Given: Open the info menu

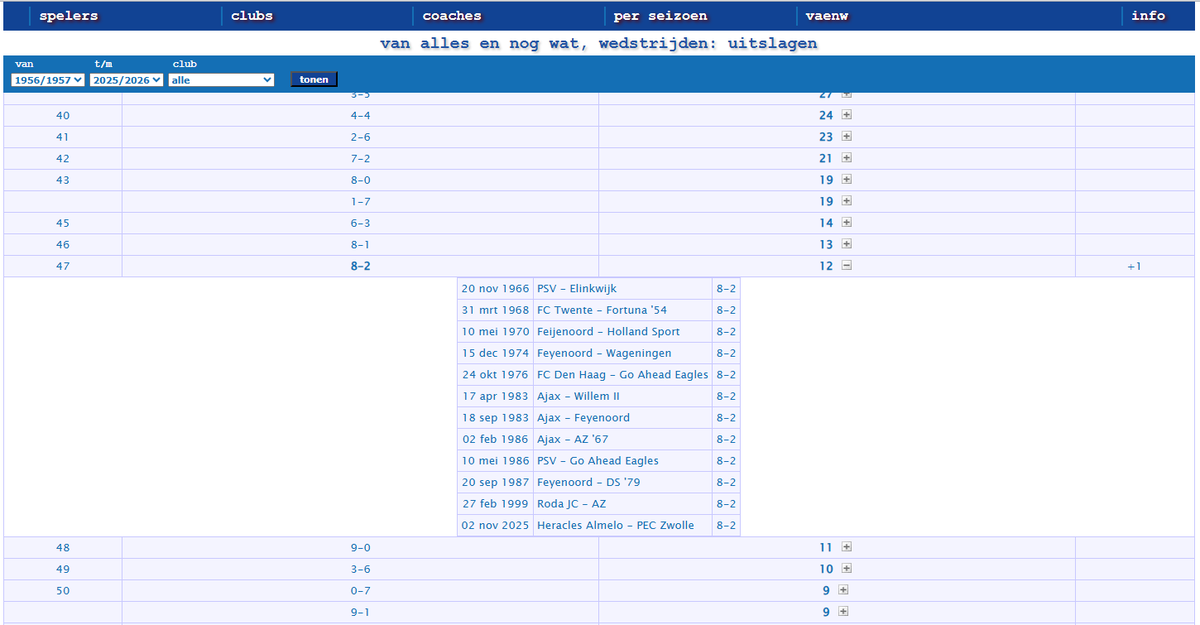Looking at the screenshot, I should (1148, 16).
